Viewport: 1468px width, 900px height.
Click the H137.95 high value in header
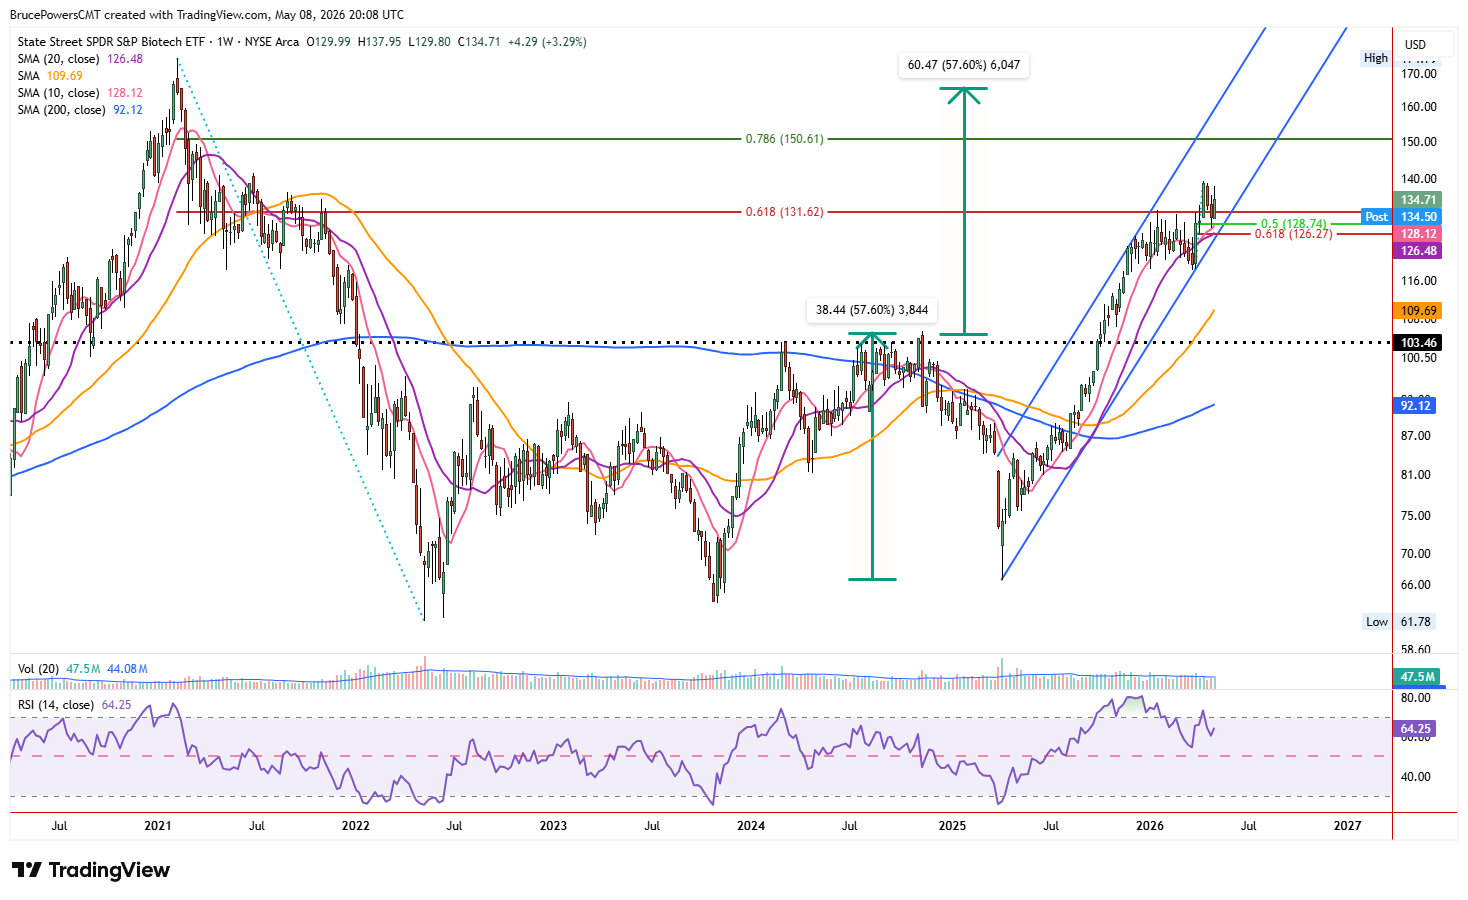[x=380, y=42]
